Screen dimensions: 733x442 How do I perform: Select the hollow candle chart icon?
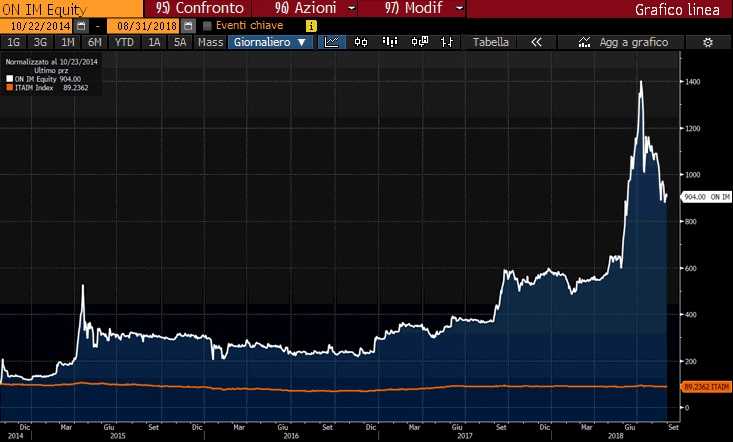point(420,42)
